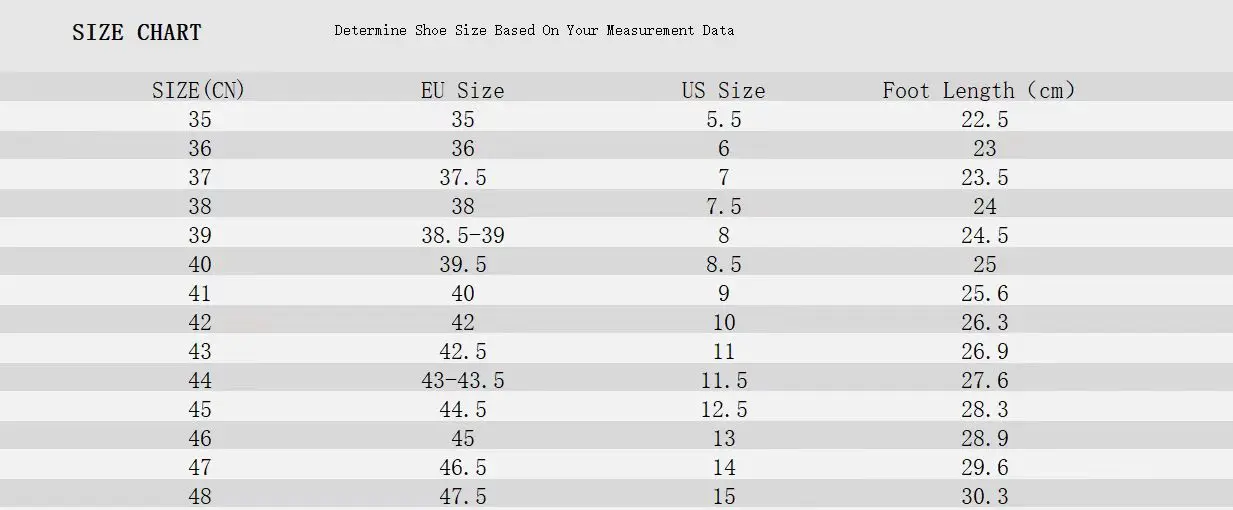The width and height of the screenshot is (1233, 510).
Task: Select foot length 27.6 cell
Action: tap(985, 380)
